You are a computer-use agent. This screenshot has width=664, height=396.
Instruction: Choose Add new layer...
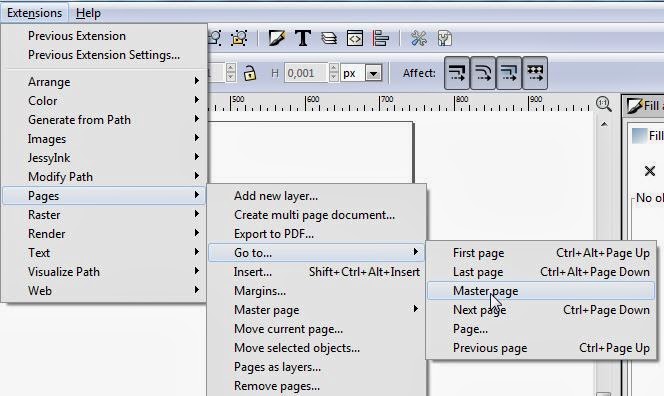pyautogui.click(x=316, y=196)
